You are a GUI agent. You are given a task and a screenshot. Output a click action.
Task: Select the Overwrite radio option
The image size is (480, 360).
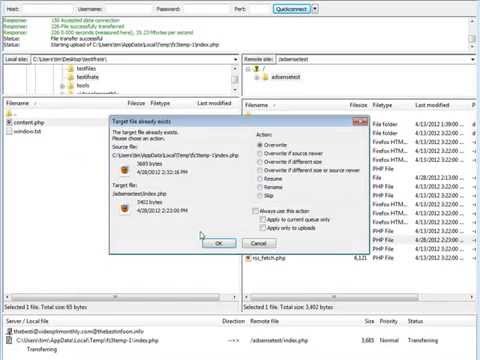[x=260, y=145]
